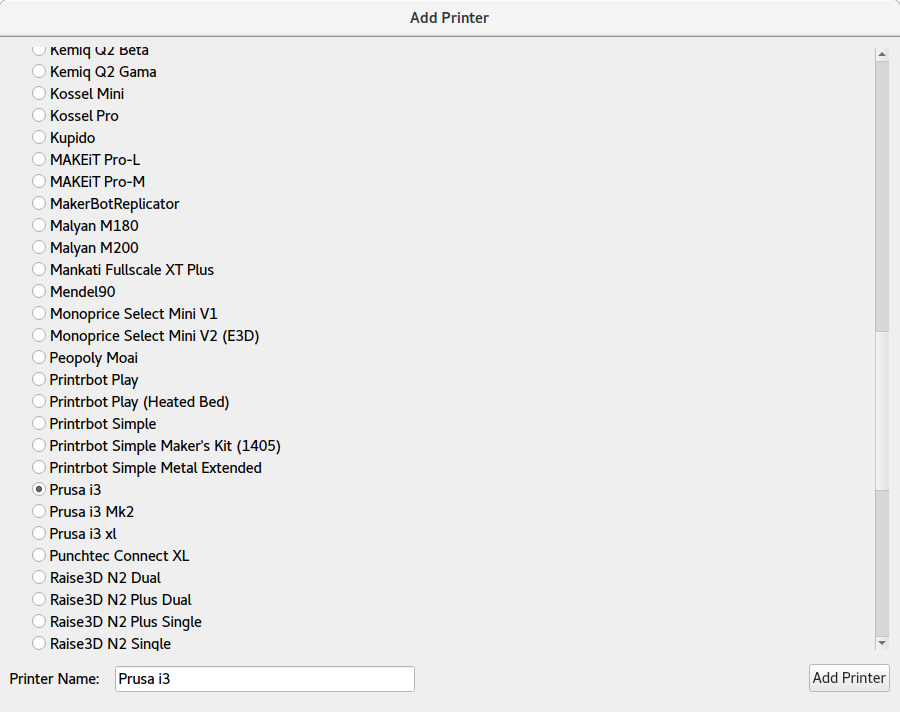Screen dimensions: 900x712
Task: Pick the Mendel90 radio option
Action: coord(39,292)
